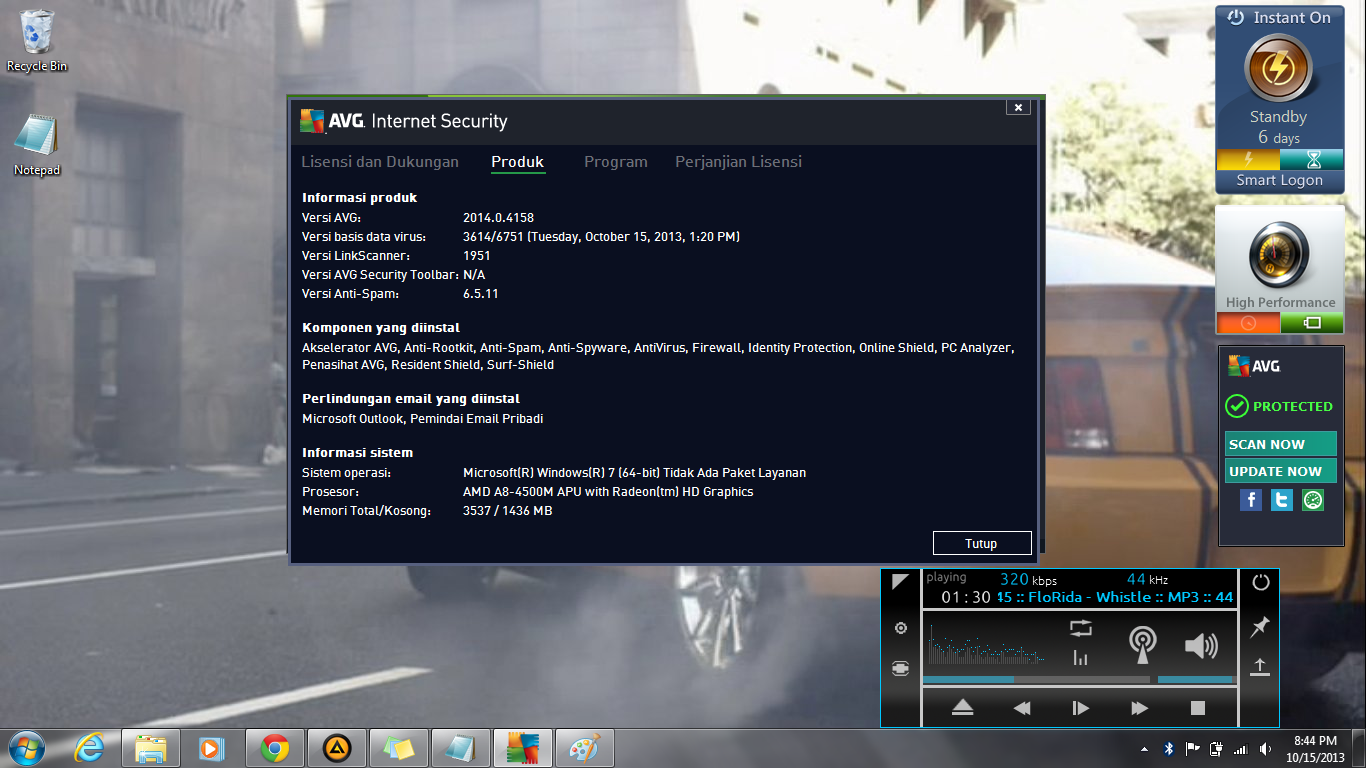Click the power plug tray icon
Viewport: 1366px width, 768px height.
[x=1217, y=749]
